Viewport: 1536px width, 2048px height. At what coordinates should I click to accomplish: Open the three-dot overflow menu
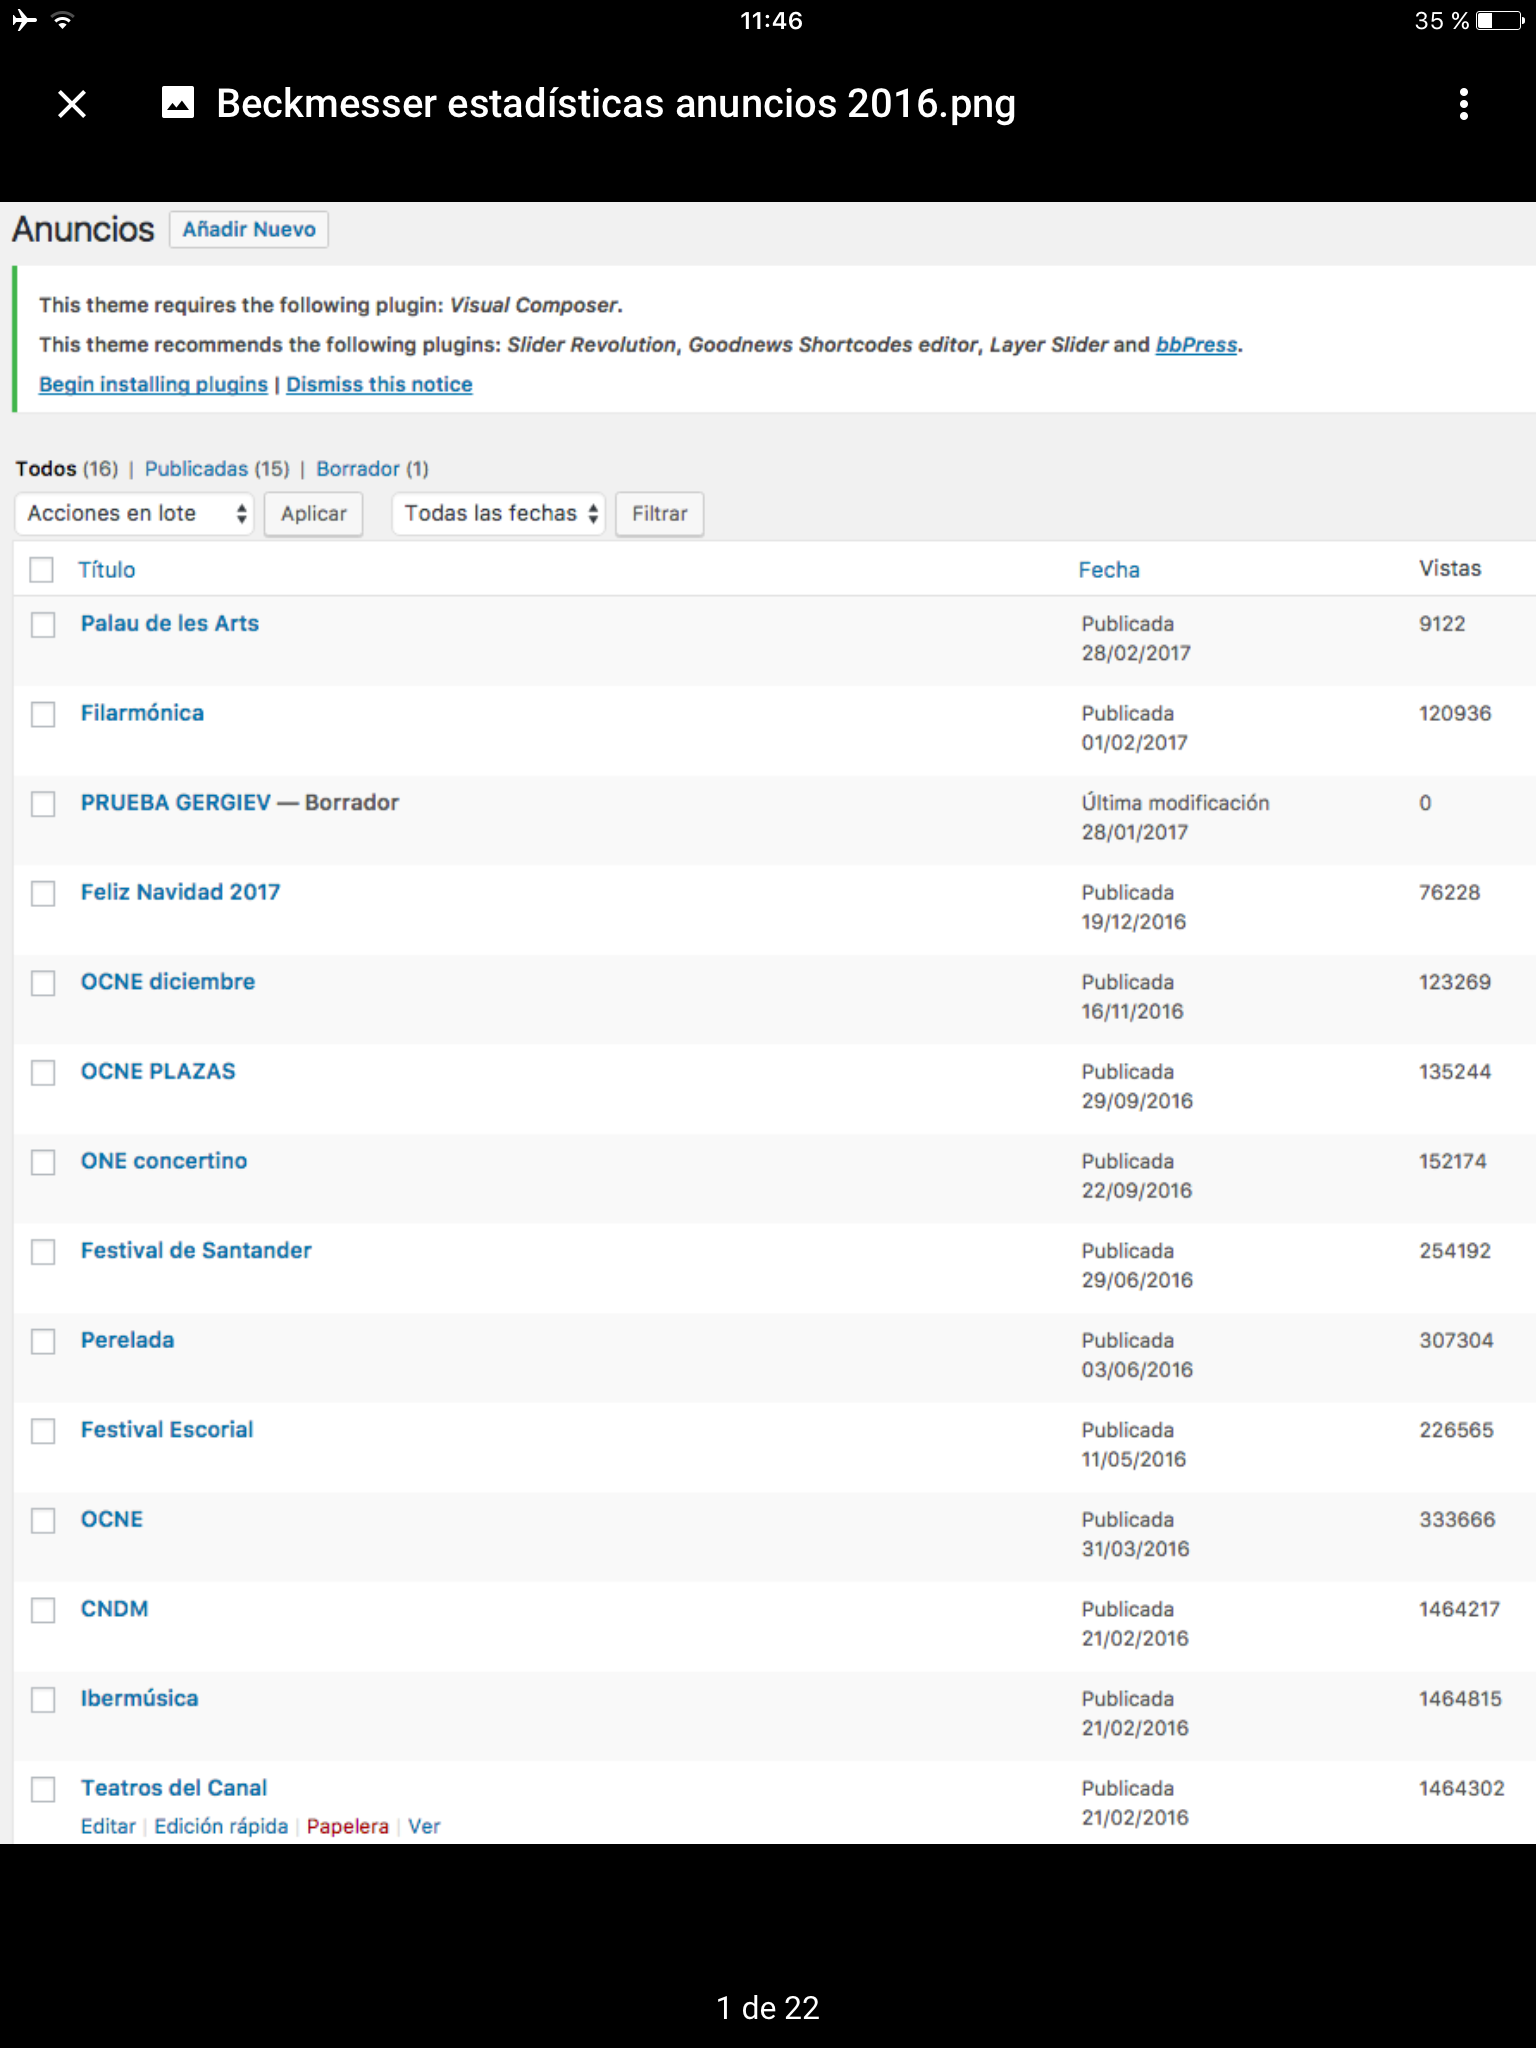pos(1463,104)
